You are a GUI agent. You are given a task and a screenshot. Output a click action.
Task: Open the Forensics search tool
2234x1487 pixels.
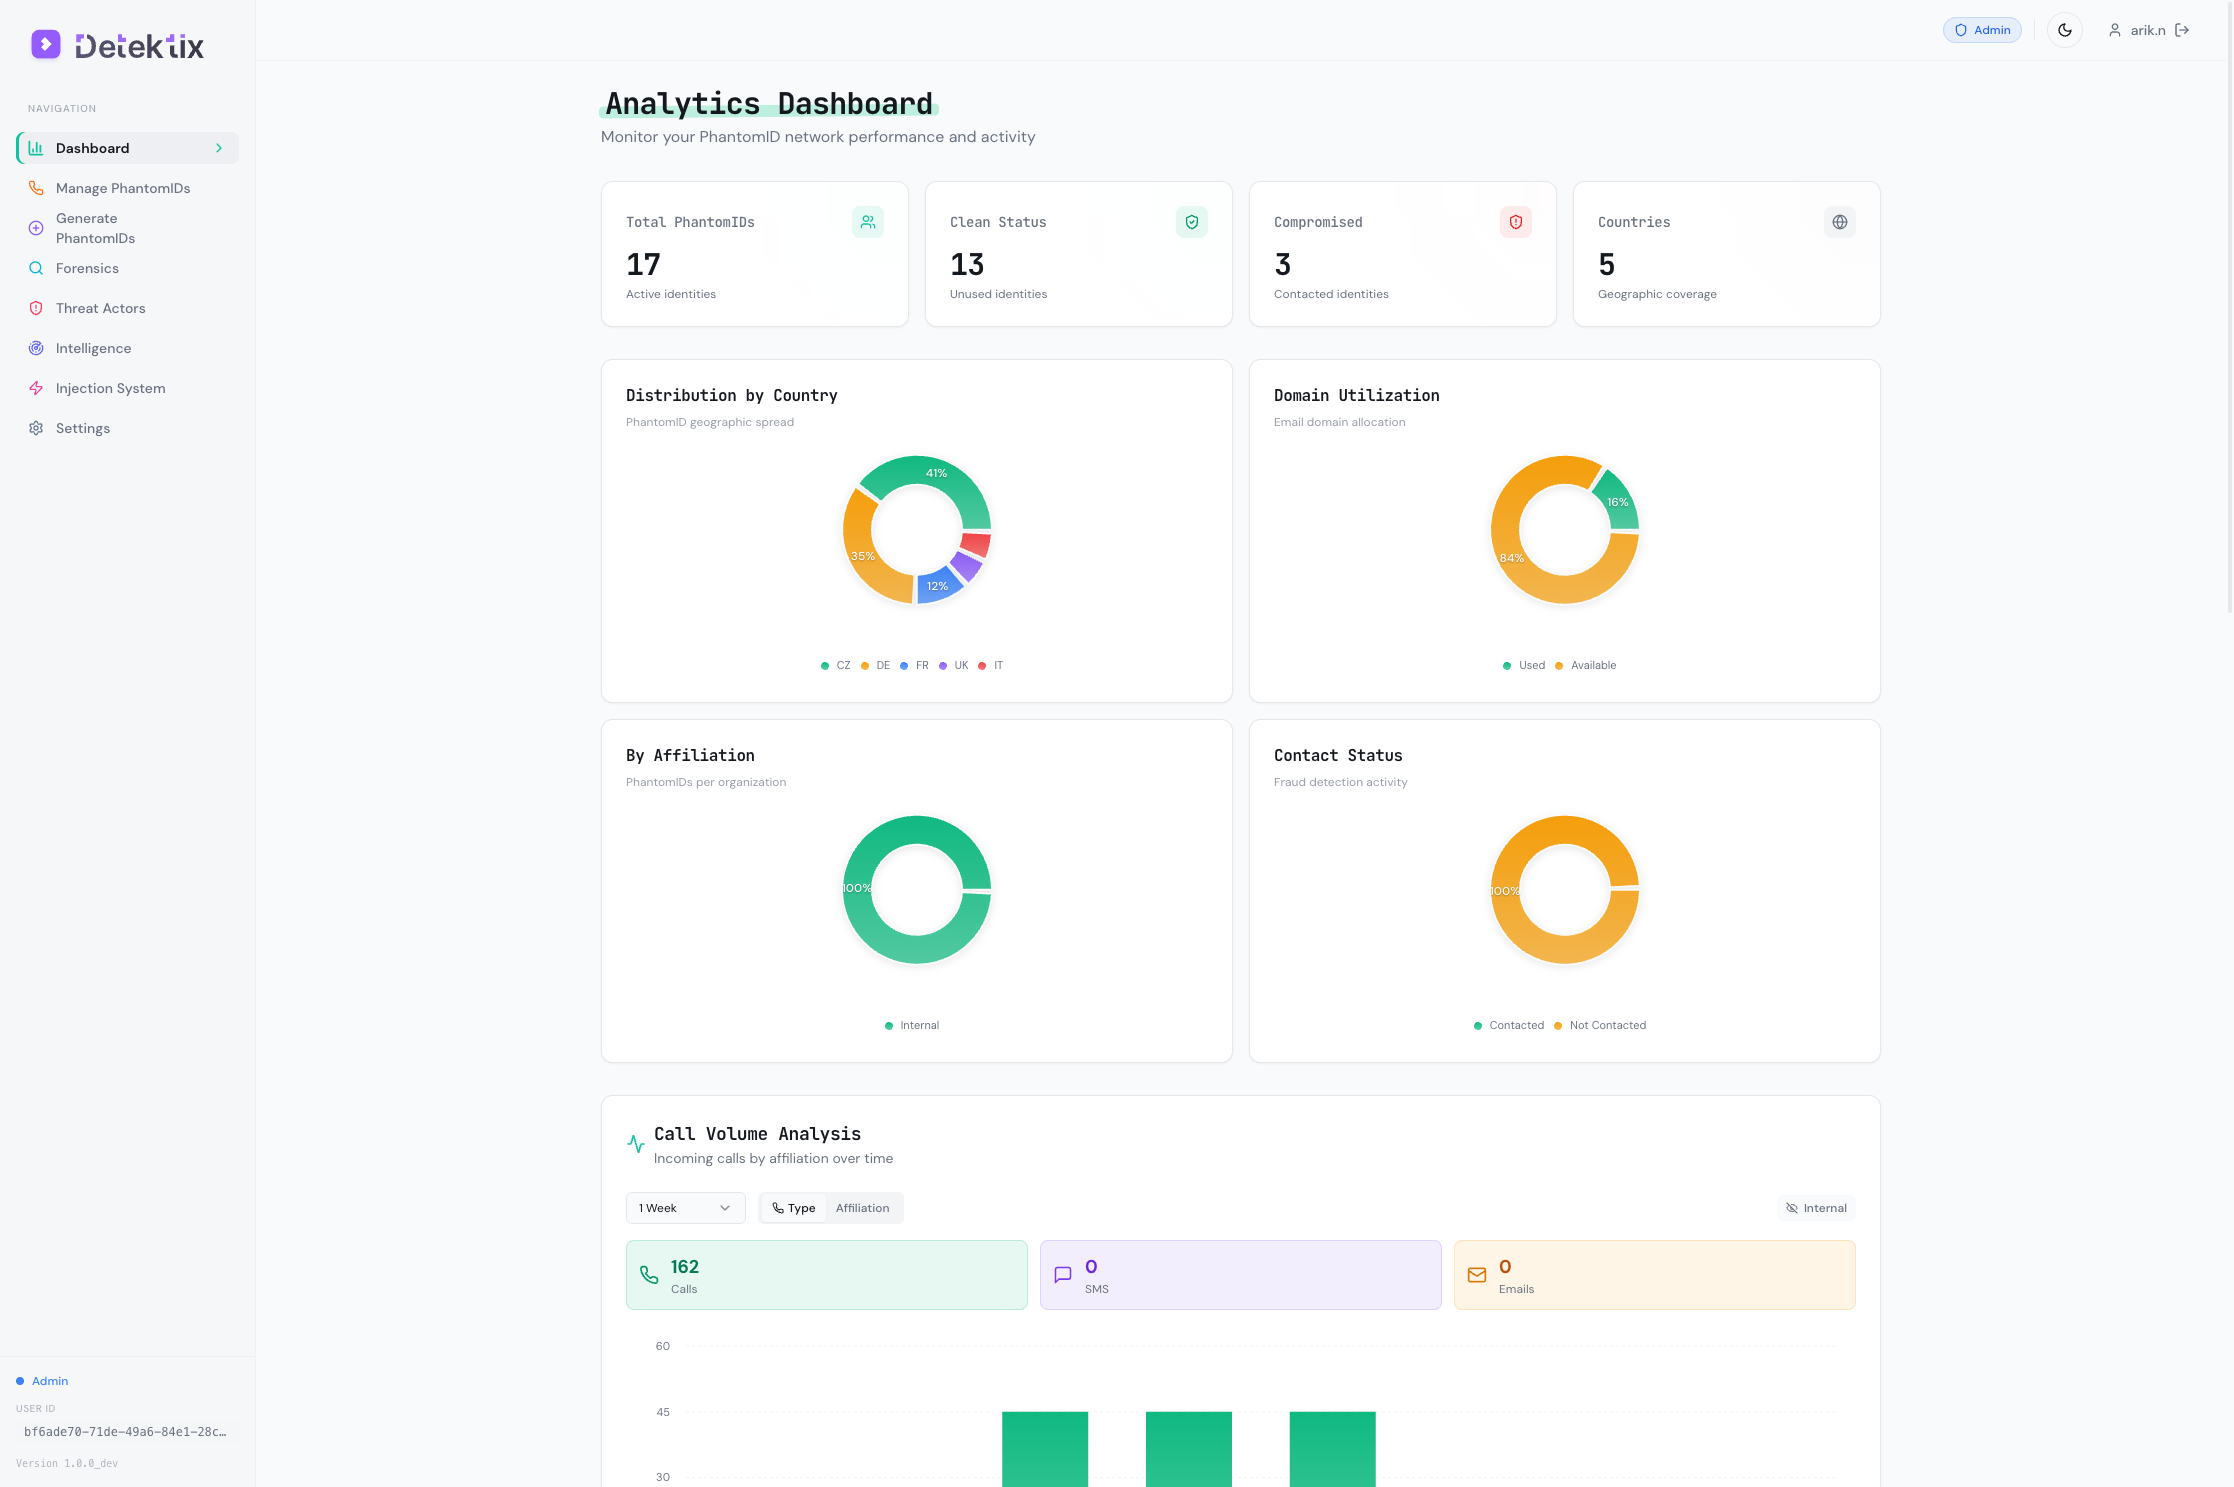[87, 268]
